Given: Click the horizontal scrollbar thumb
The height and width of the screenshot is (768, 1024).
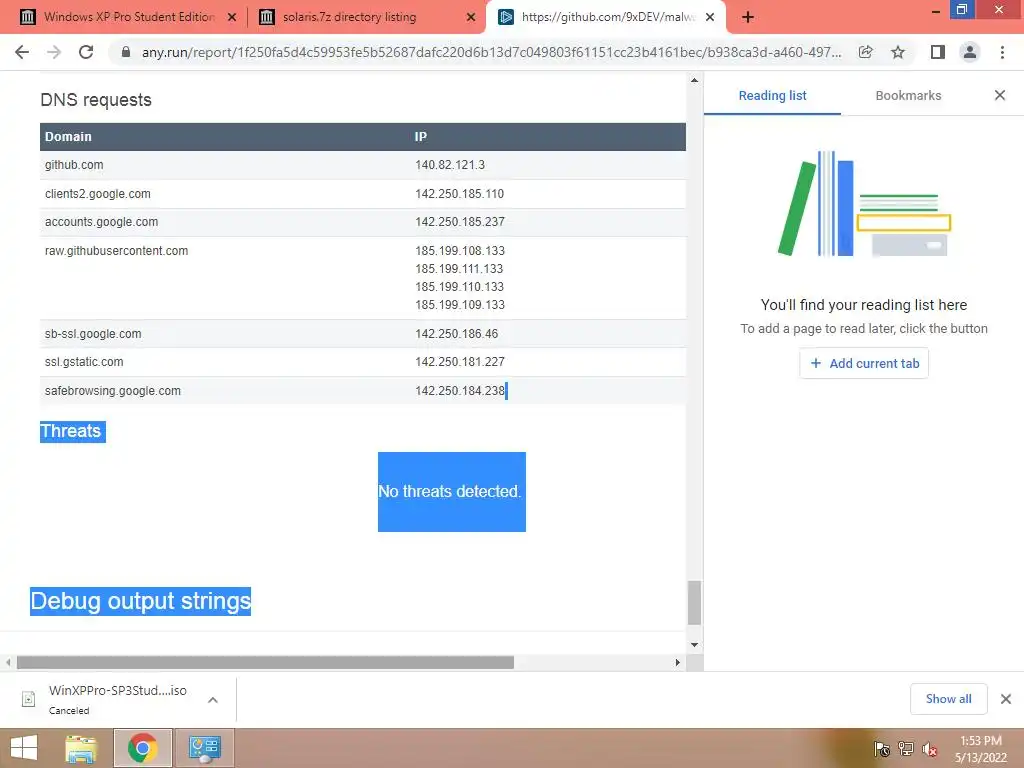Looking at the screenshot, I should pos(265,662).
